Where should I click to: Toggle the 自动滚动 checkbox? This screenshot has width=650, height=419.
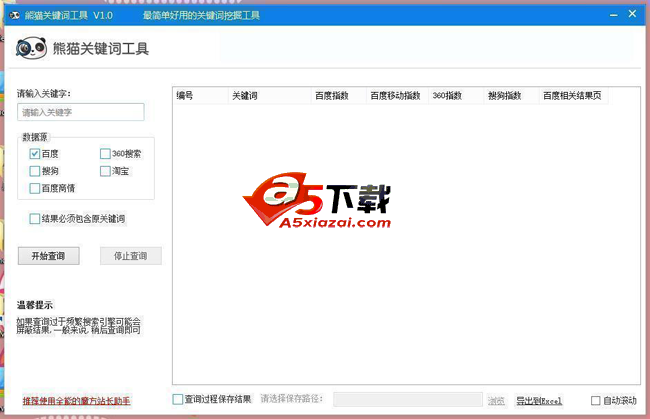coord(595,400)
